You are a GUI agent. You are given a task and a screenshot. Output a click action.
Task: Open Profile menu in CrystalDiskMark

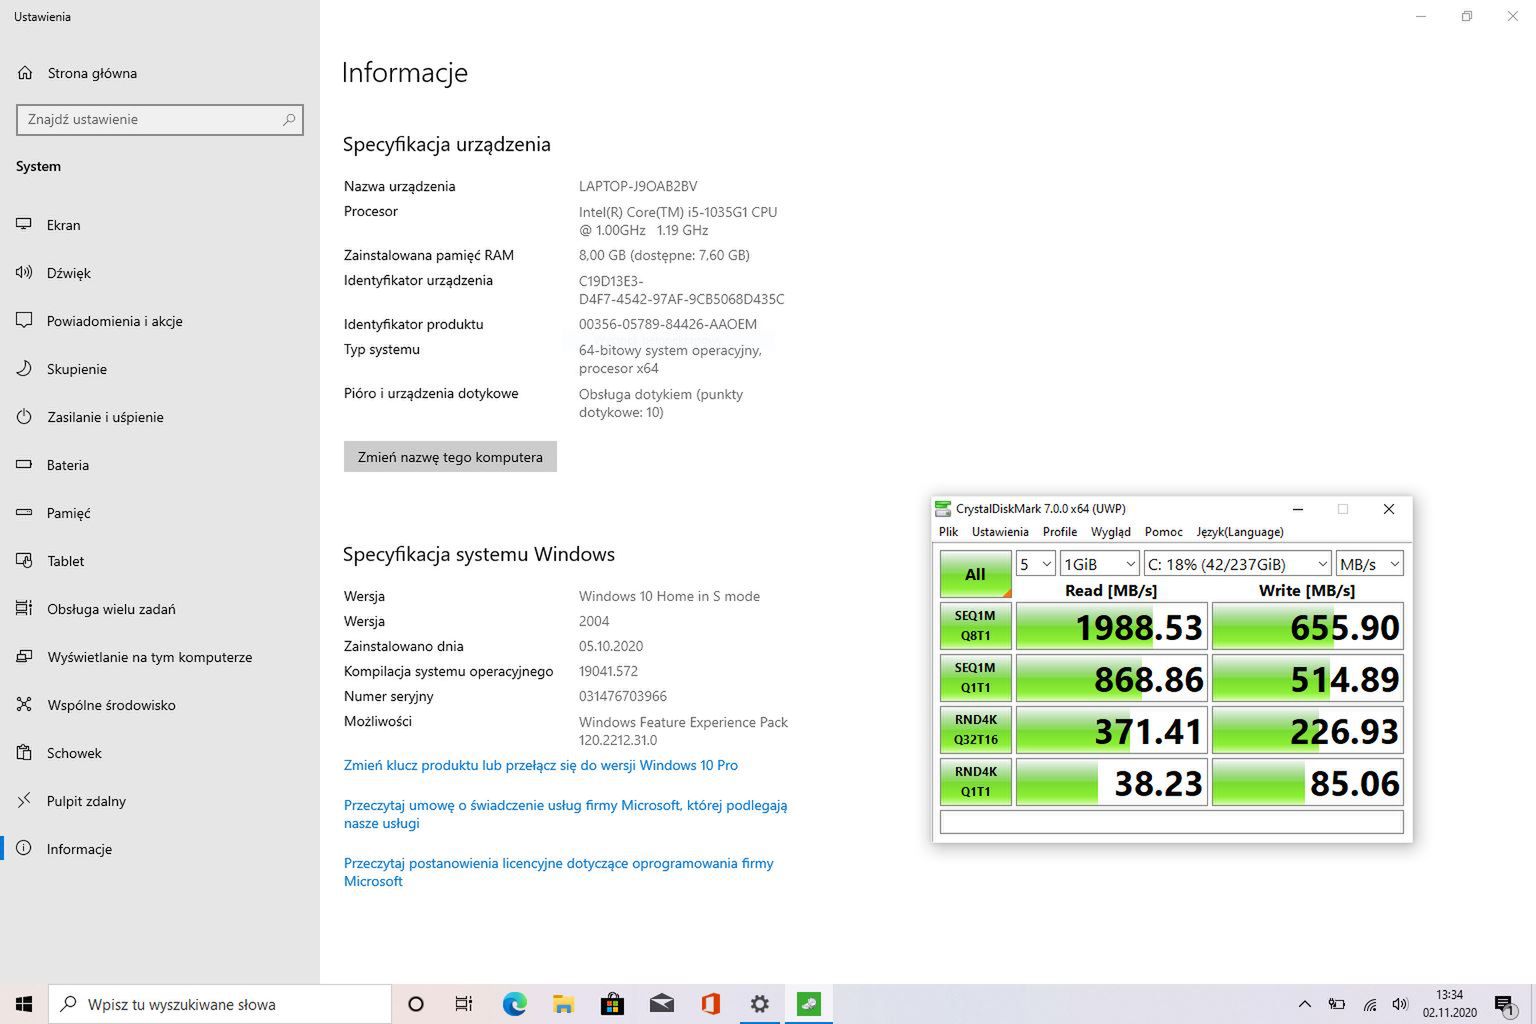tap(1060, 532)
